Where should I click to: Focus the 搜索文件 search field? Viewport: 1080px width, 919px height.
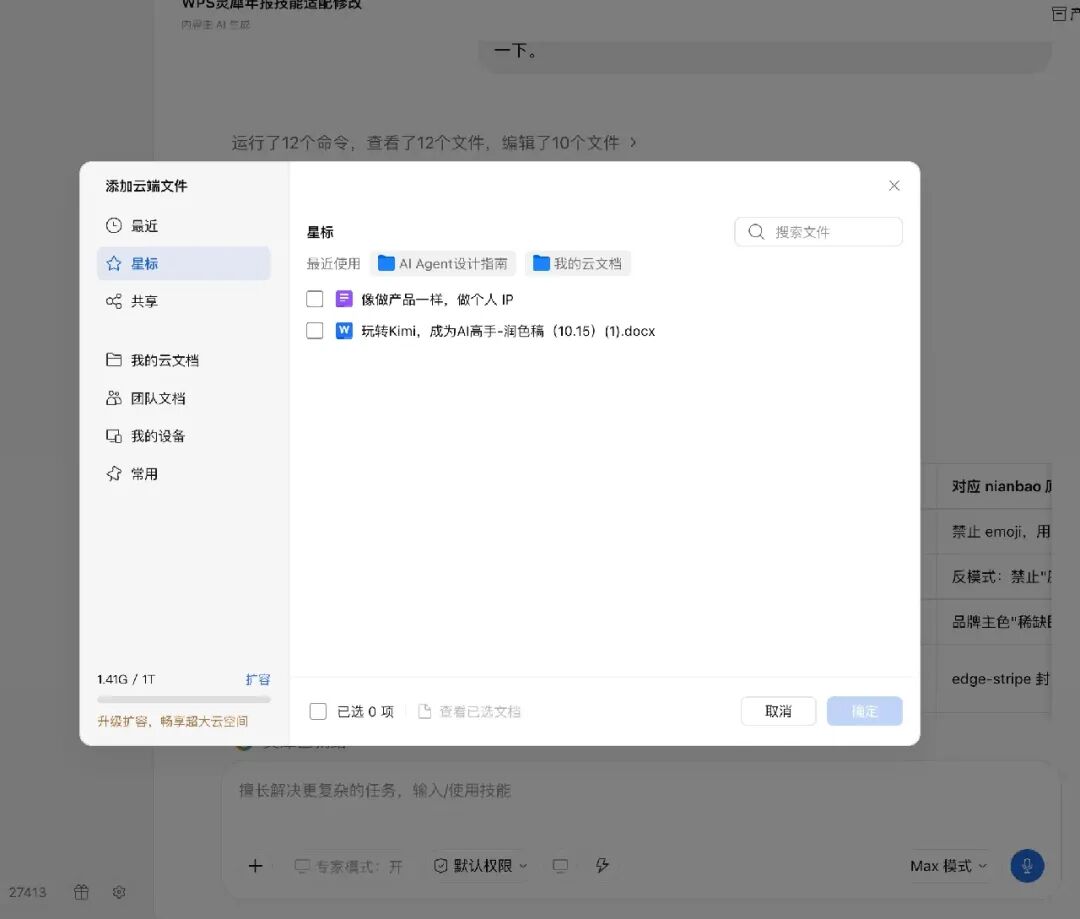[818, 231]
